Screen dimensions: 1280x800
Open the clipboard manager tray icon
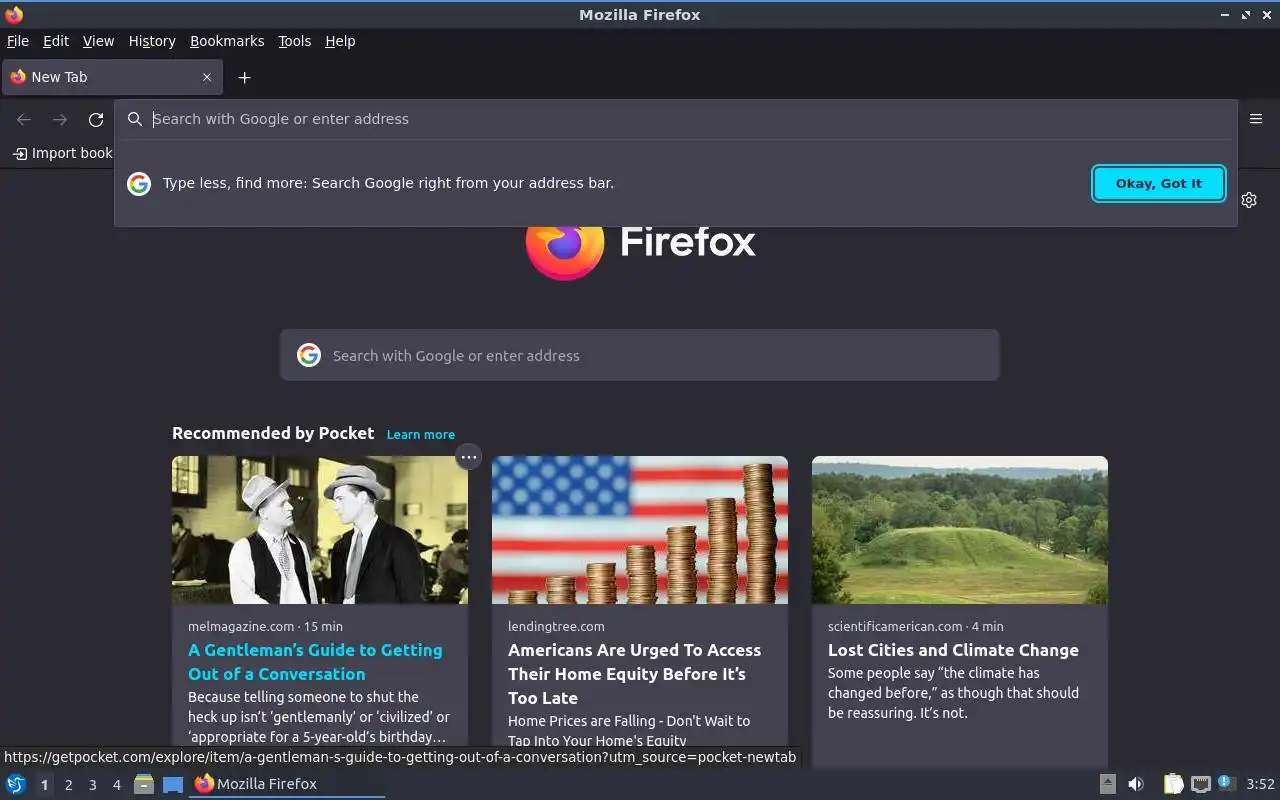[1173, 784]
